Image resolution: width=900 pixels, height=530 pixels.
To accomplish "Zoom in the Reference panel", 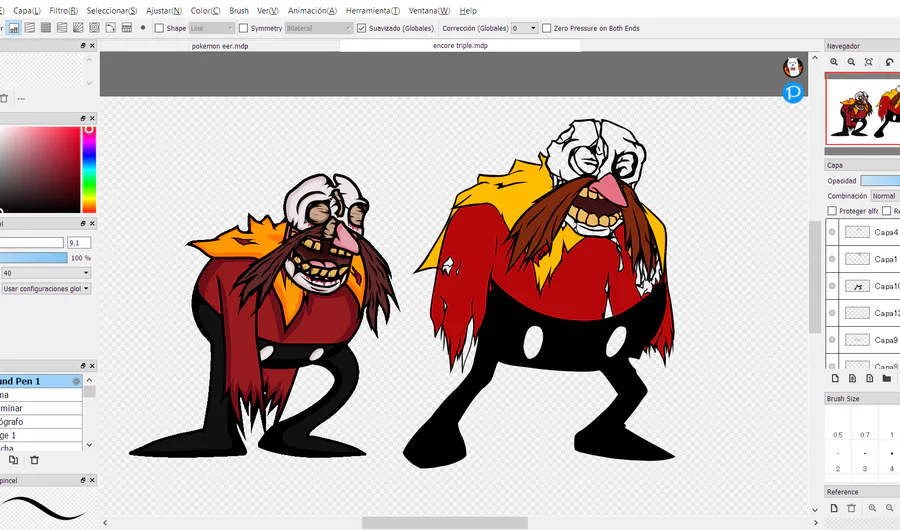I will pos(872,508).
